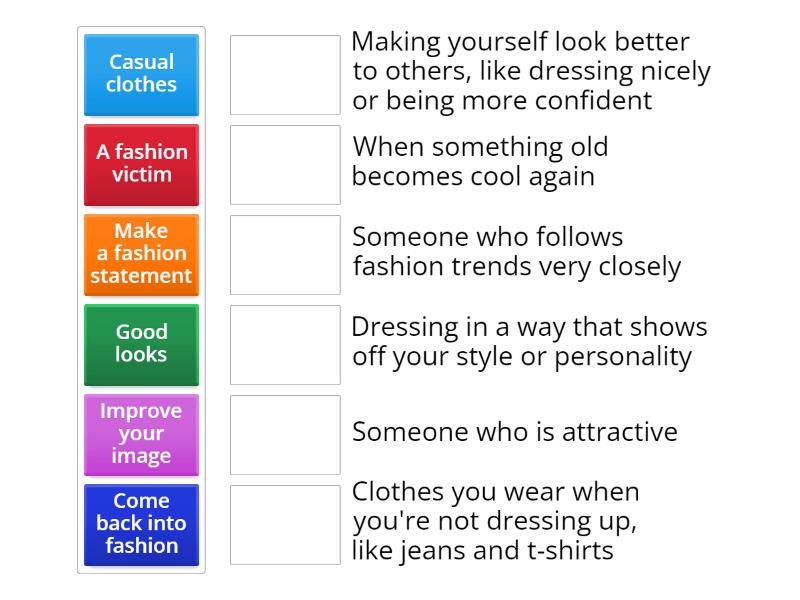Viewport: 800px width, 600px height.
Task: Click the red-colored term tile
Action: (141, 164)
